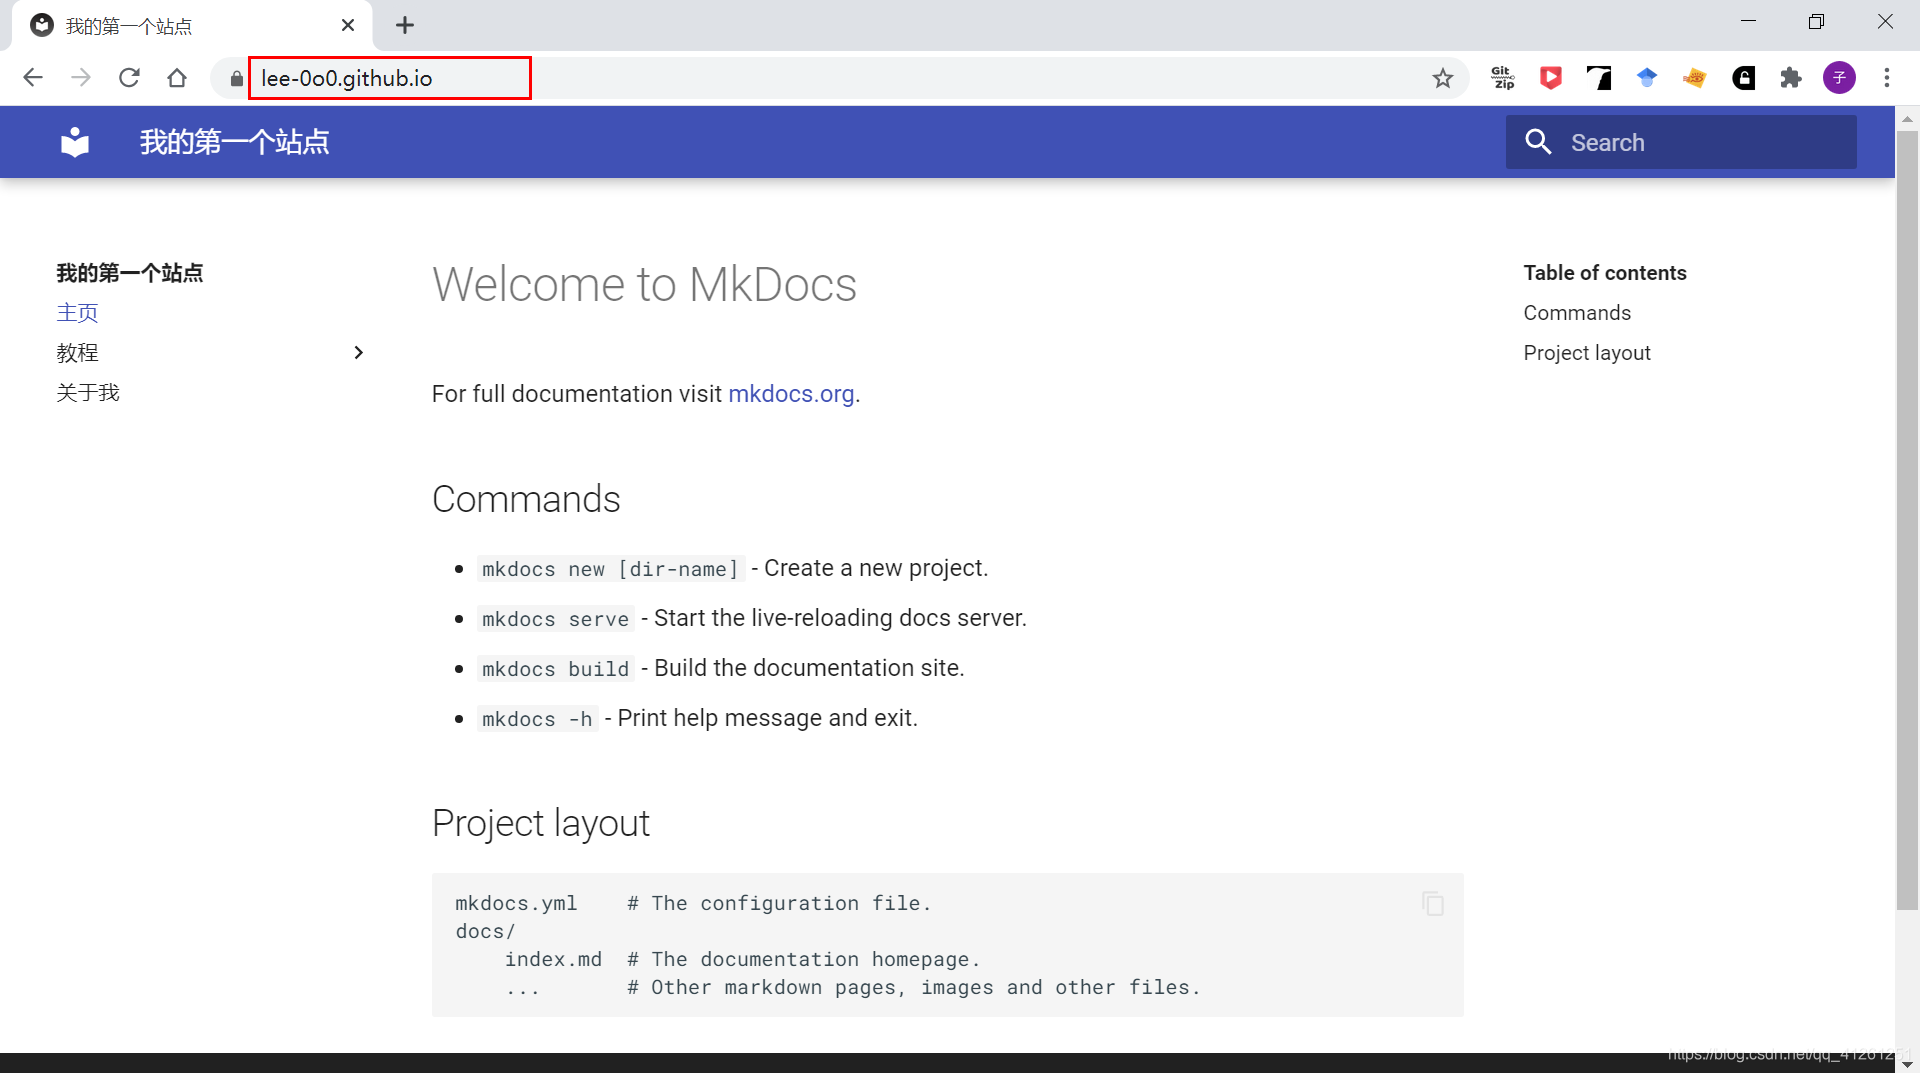This screenshot has height=1073, width=1920.
Task: Reload the current page
Action: pos(129,78)
